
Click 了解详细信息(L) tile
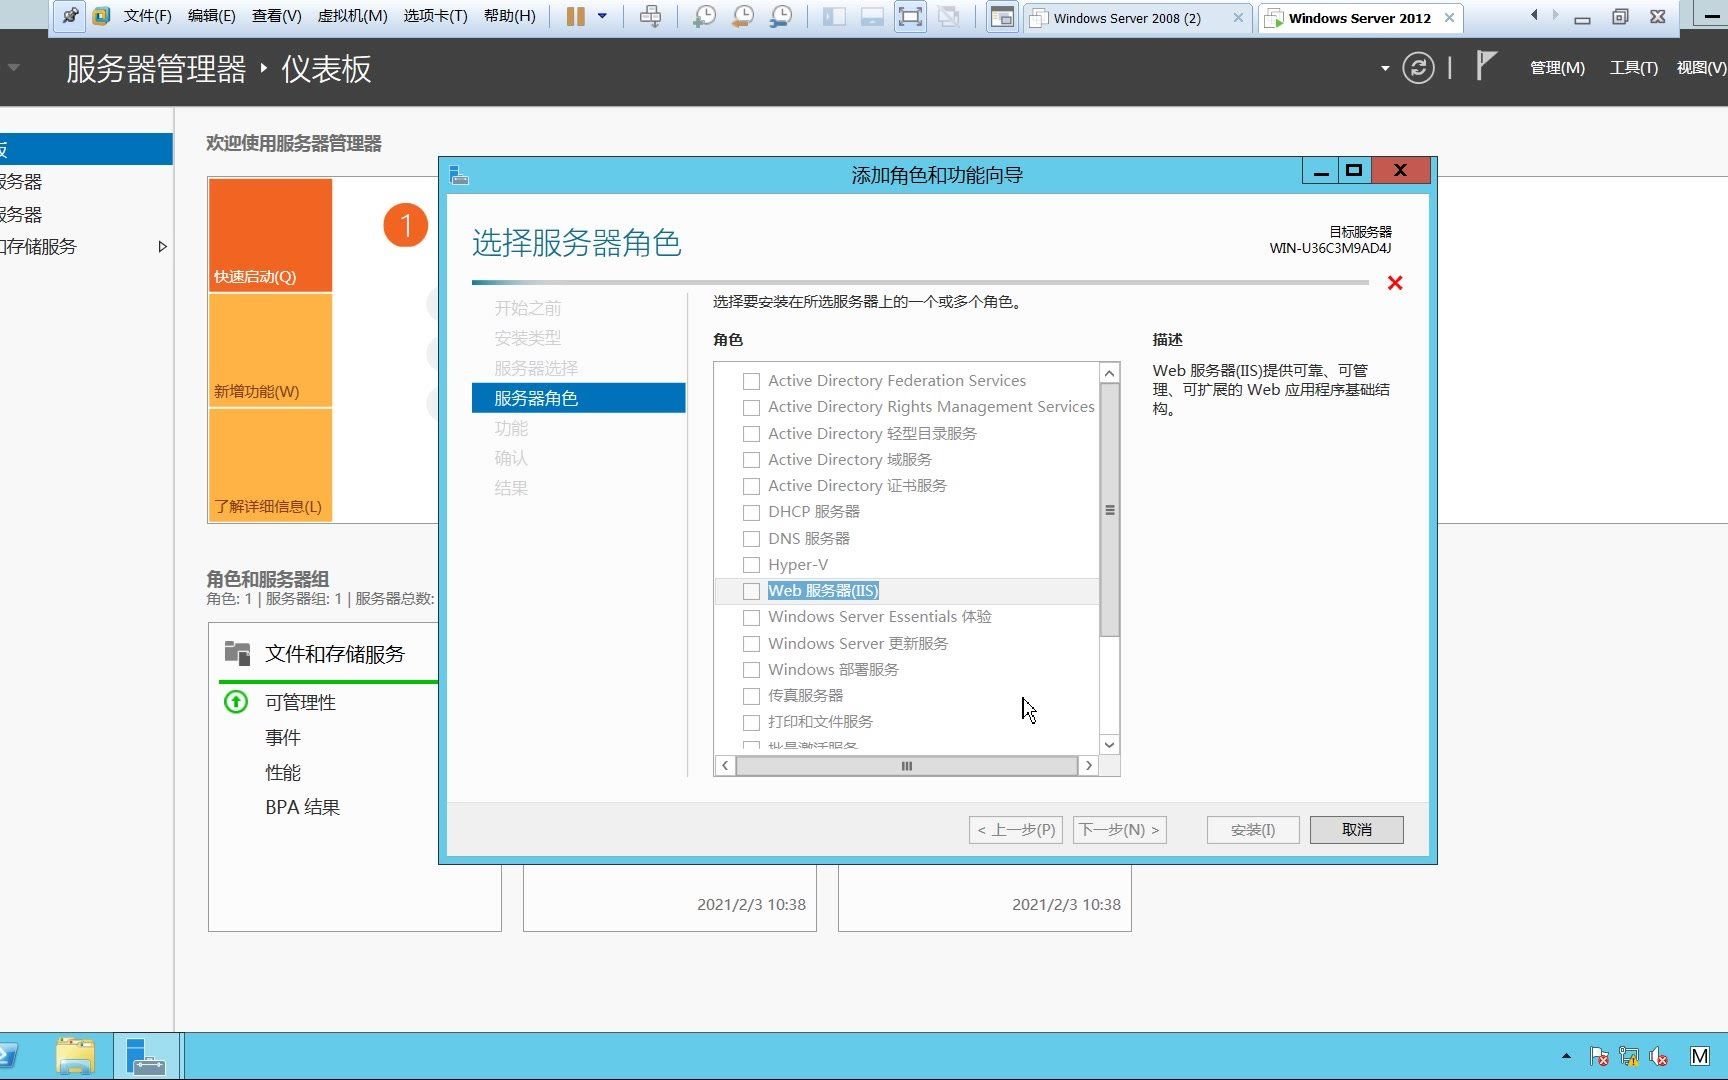click(x=270, y=465)
